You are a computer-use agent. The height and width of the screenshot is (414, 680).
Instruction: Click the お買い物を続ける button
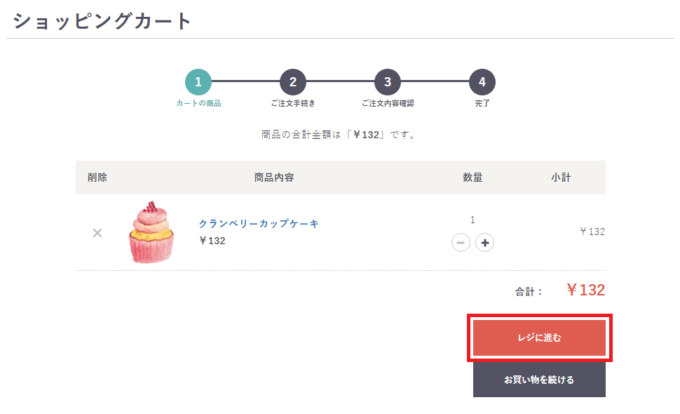tap(539, 380)
